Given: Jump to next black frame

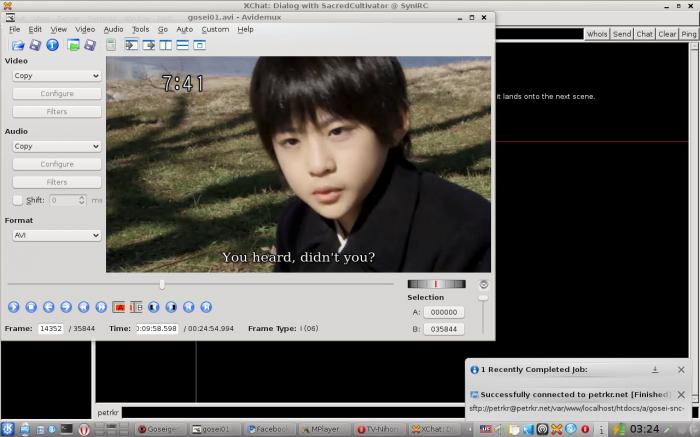Looking at the screenshot, I should [x=171, y=307].
